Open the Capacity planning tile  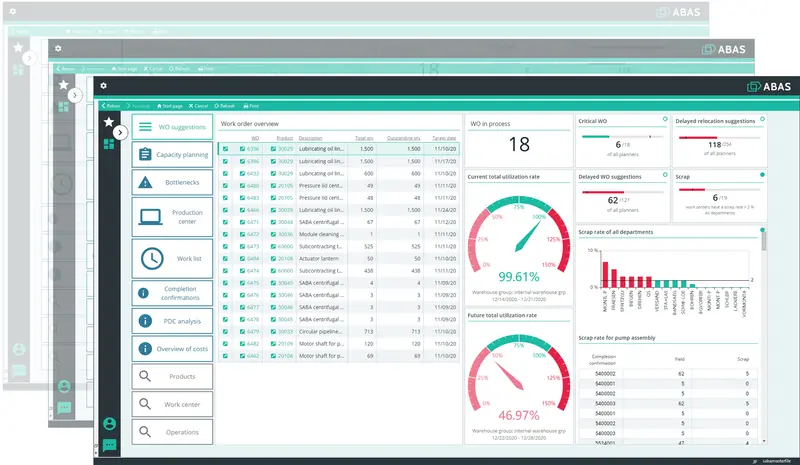click(172, 154)
